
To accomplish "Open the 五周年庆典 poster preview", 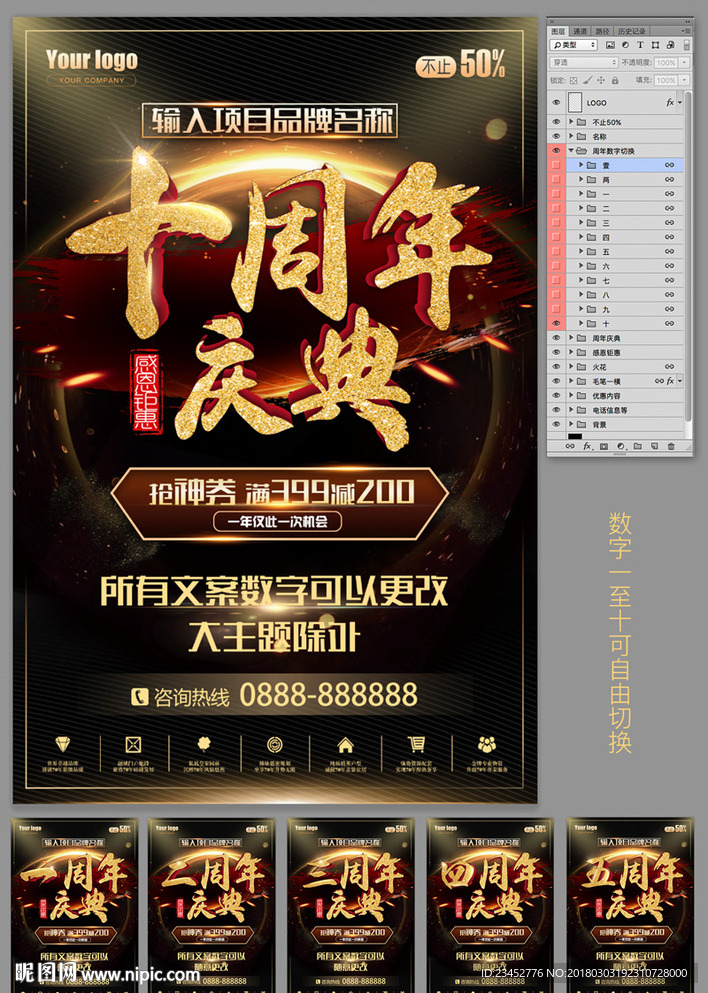I will click(x=630, y=904).
